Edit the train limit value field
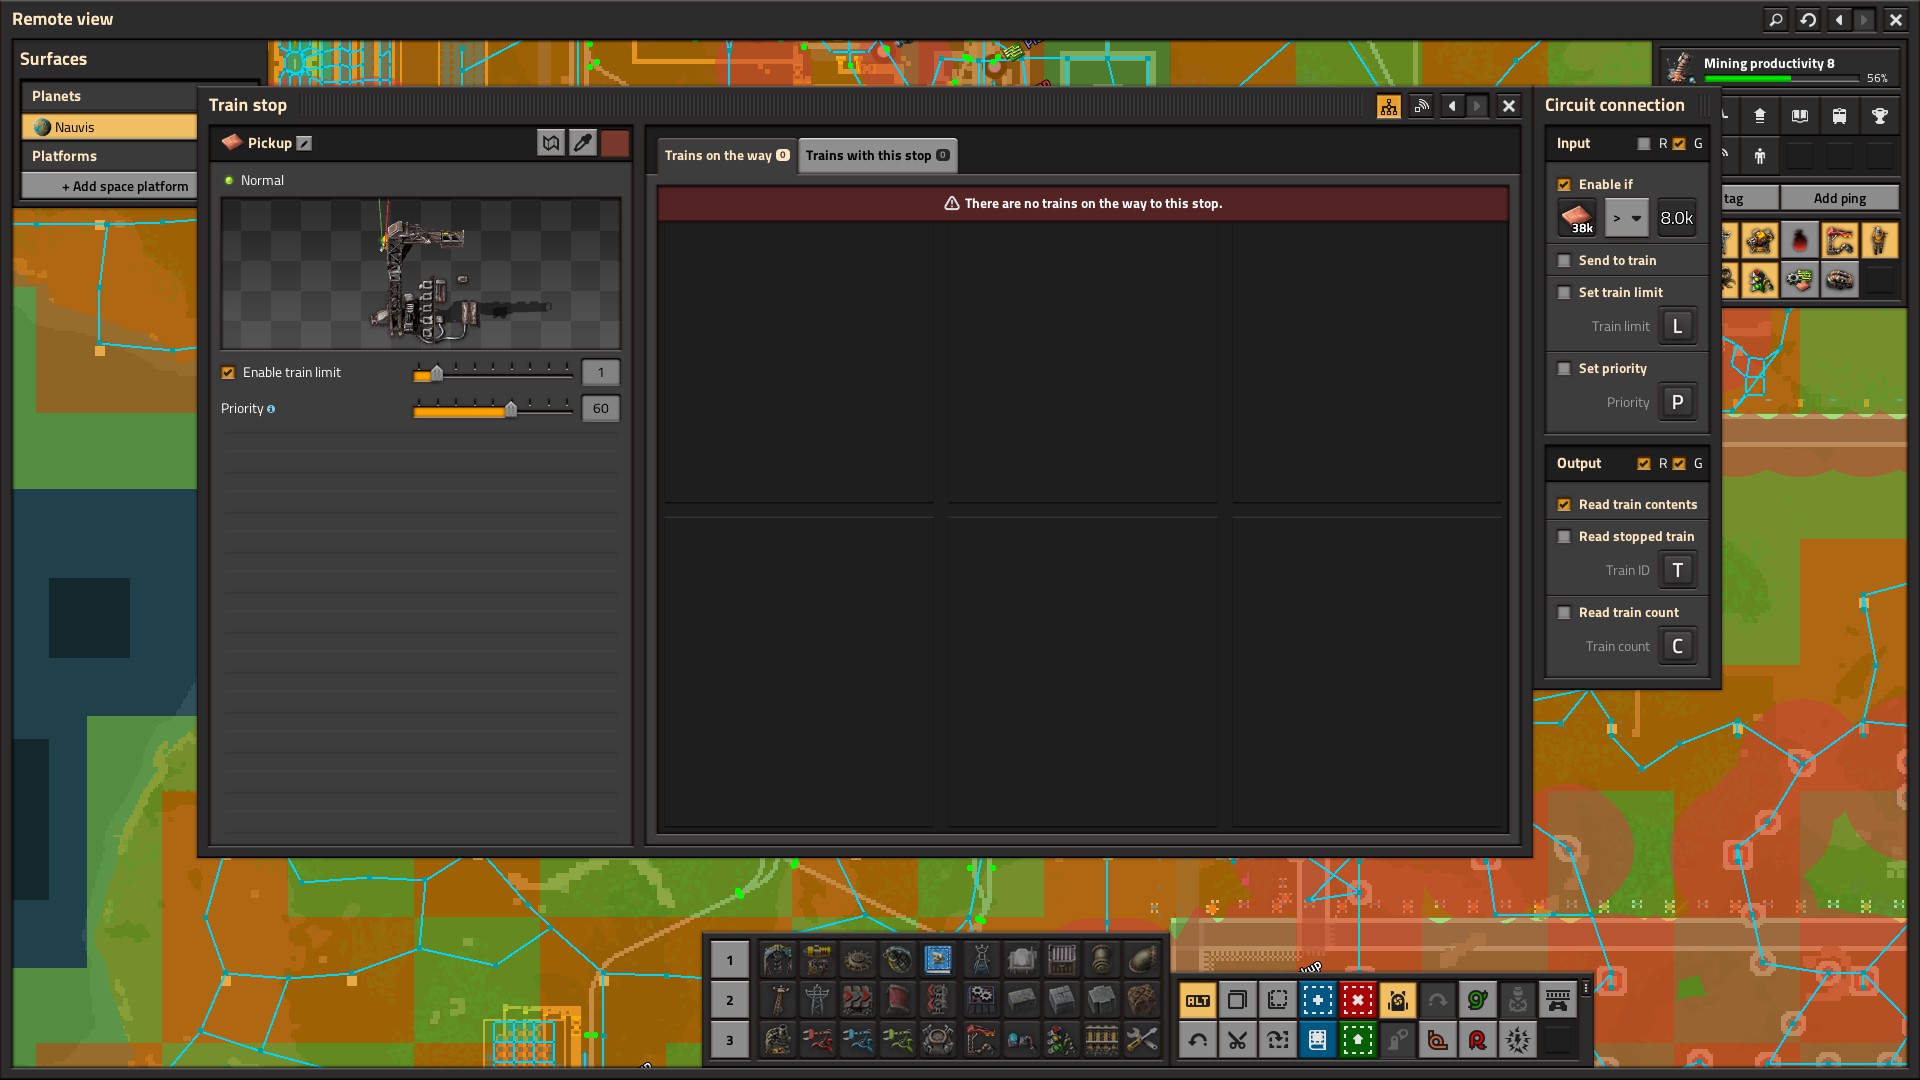Viewport: 1920px width, 1080px height. point(600,373)
